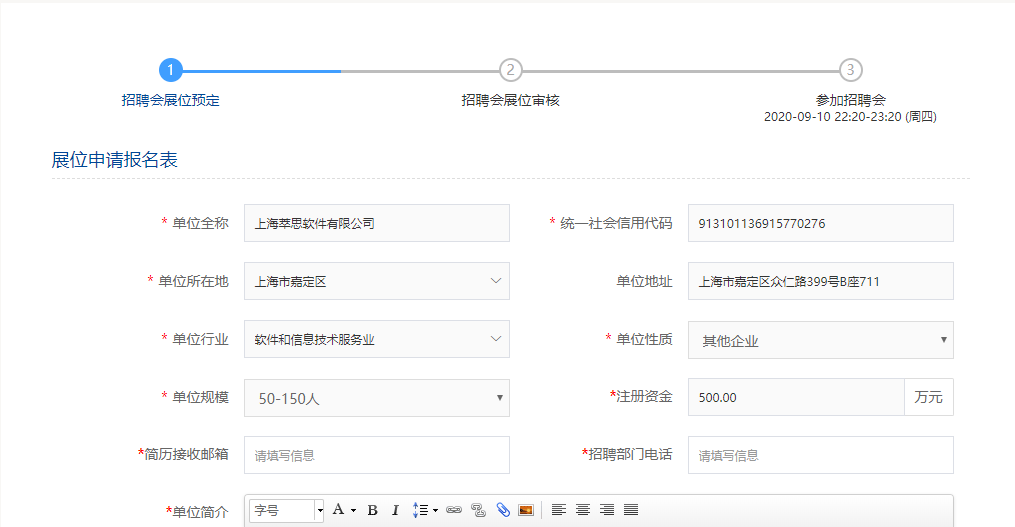The width and height of the screenshot is (1015, 527).
Task: Open the 单位性质 select box
Action: click(x=820, y=340)
